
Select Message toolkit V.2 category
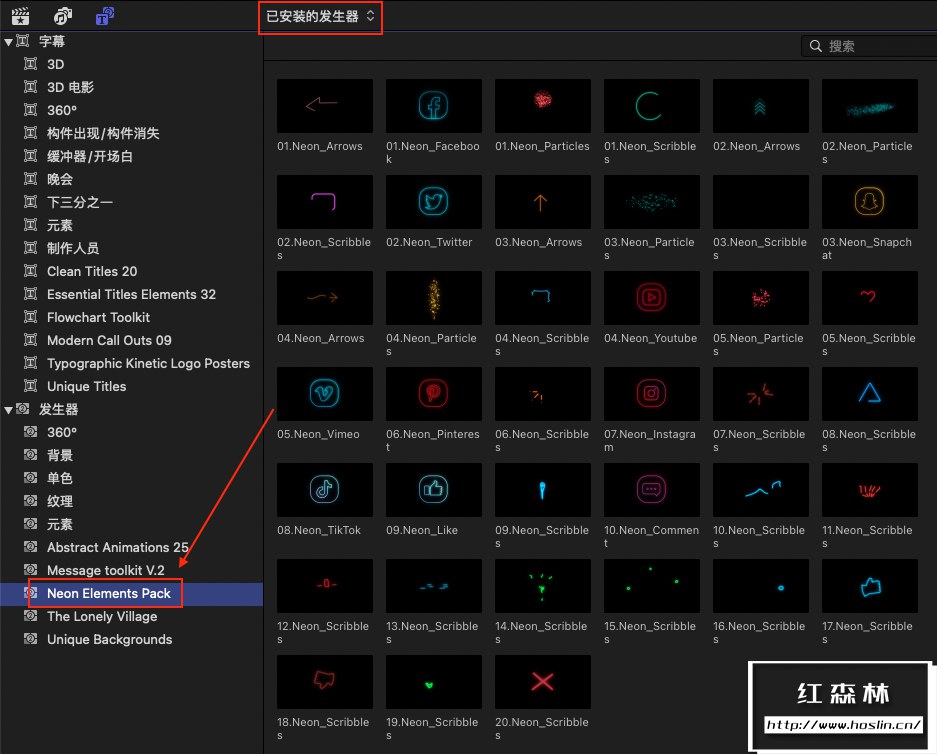pyautogui.click(x=131, y=571)
